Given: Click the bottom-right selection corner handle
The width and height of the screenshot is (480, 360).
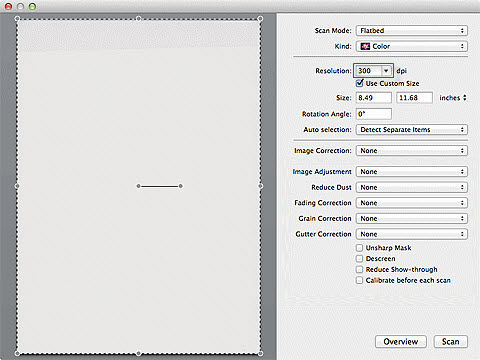Looking at the screenshot, I should point(260,353).
